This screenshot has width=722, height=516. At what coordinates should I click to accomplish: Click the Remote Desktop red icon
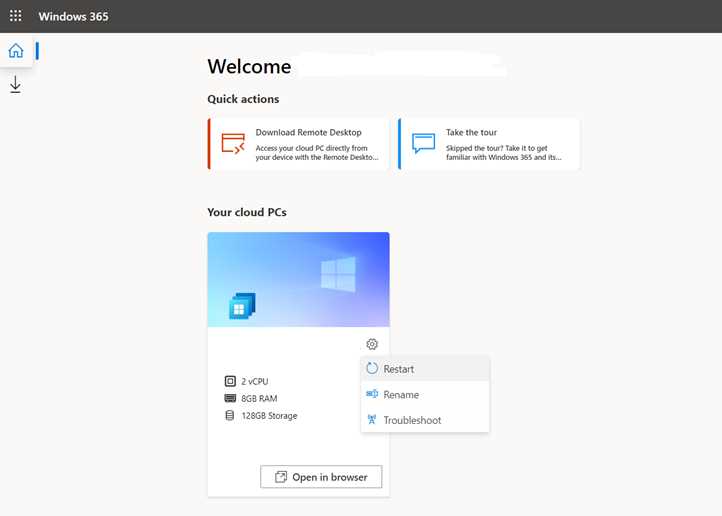[233, 143]
